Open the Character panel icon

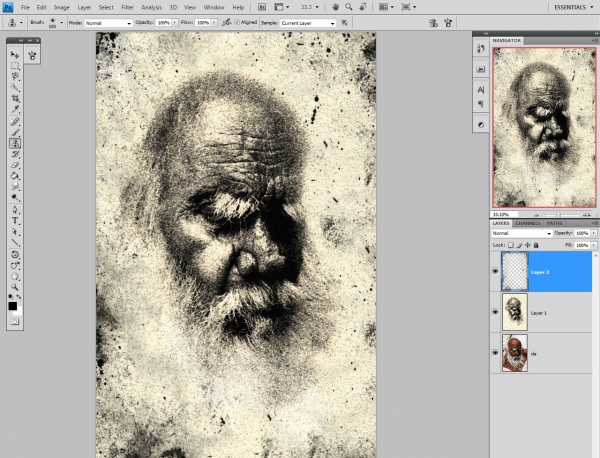(x=481, y=90)
